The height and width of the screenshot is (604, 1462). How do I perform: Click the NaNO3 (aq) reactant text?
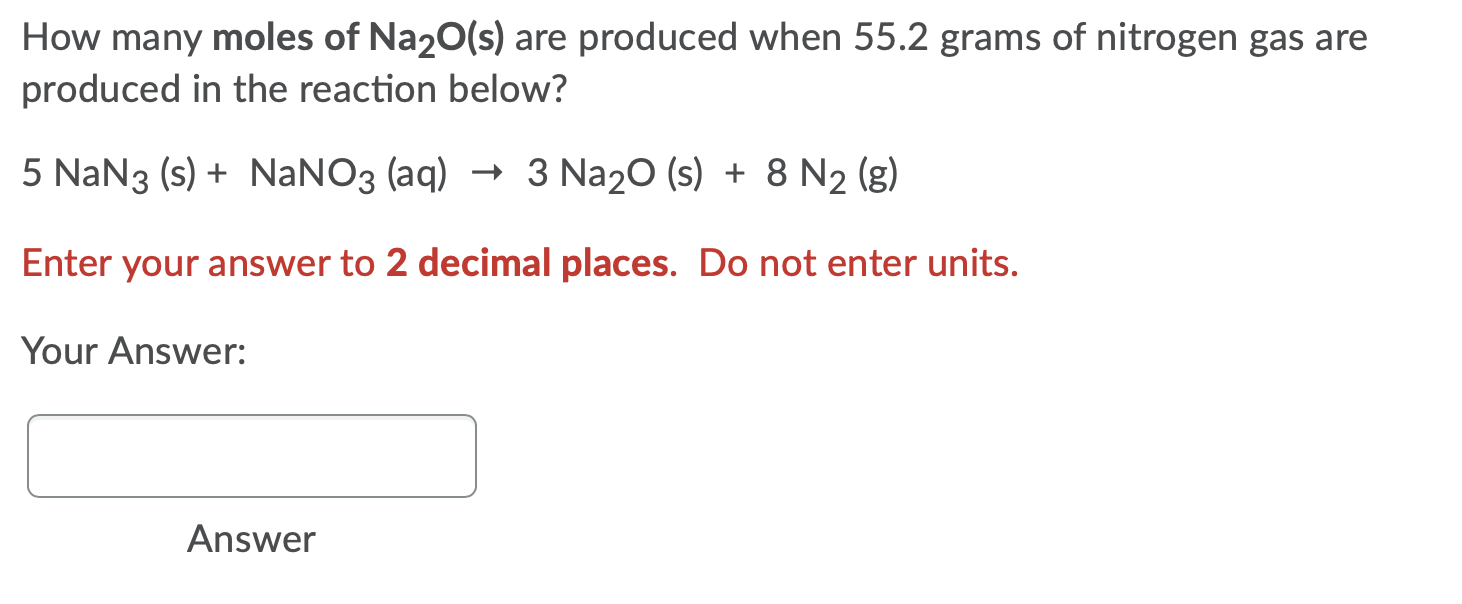click(350, 172)
